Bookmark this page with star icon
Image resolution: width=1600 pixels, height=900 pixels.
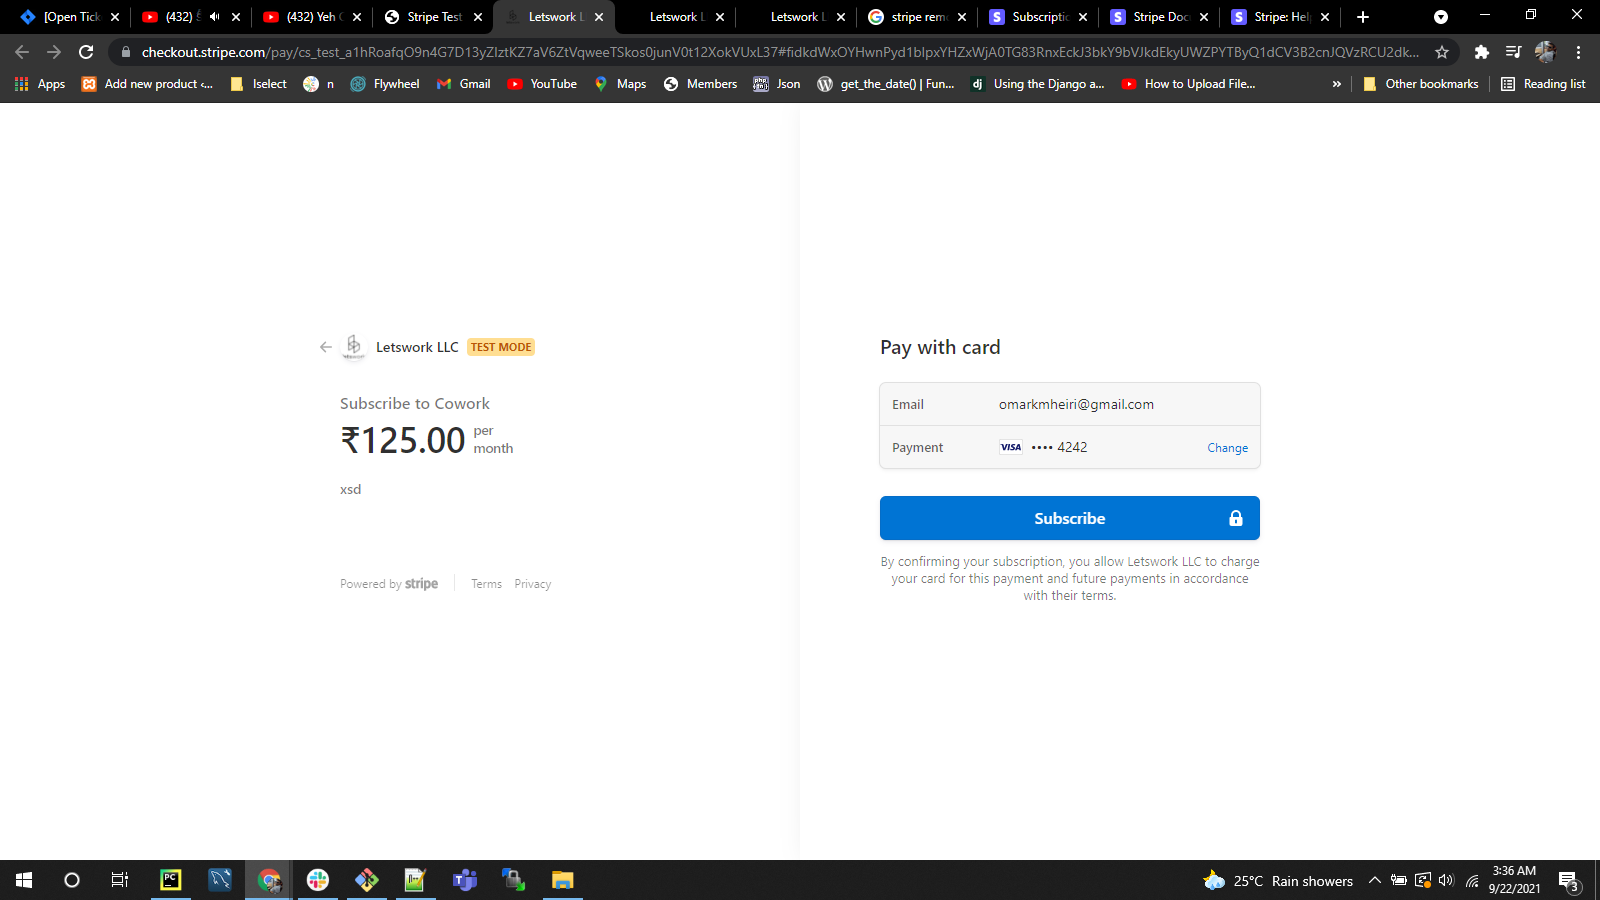coord(1442,52)
